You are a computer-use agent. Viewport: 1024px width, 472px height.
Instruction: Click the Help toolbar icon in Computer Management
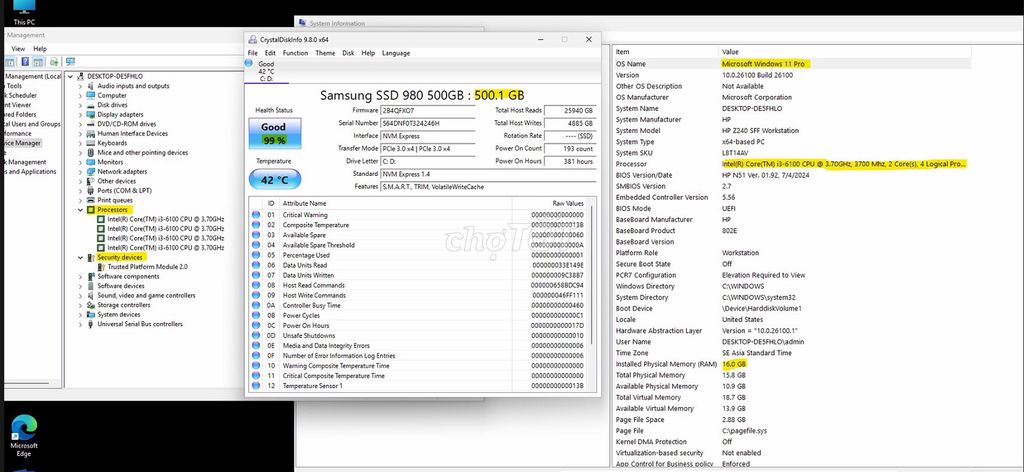(25, 62)
